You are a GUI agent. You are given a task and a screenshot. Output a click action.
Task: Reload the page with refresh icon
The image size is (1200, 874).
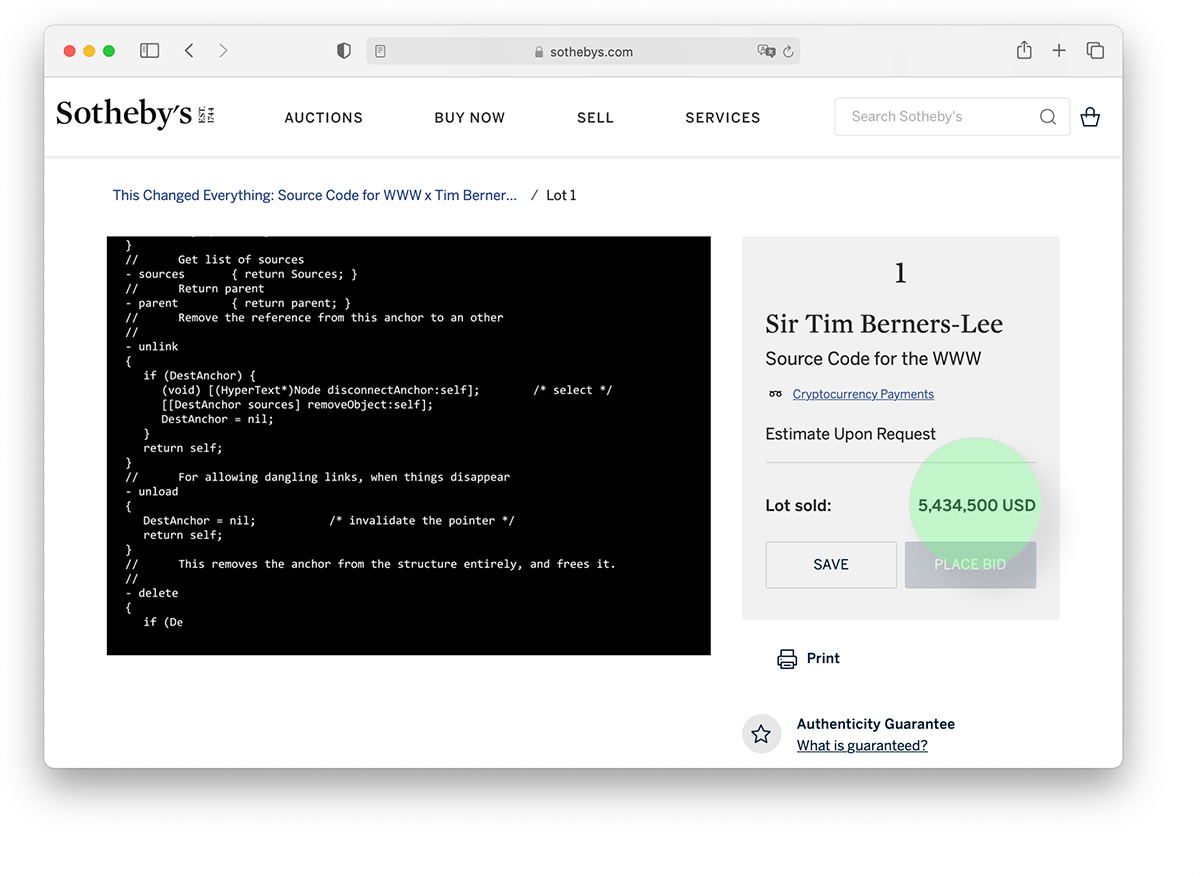click(788, 51)
